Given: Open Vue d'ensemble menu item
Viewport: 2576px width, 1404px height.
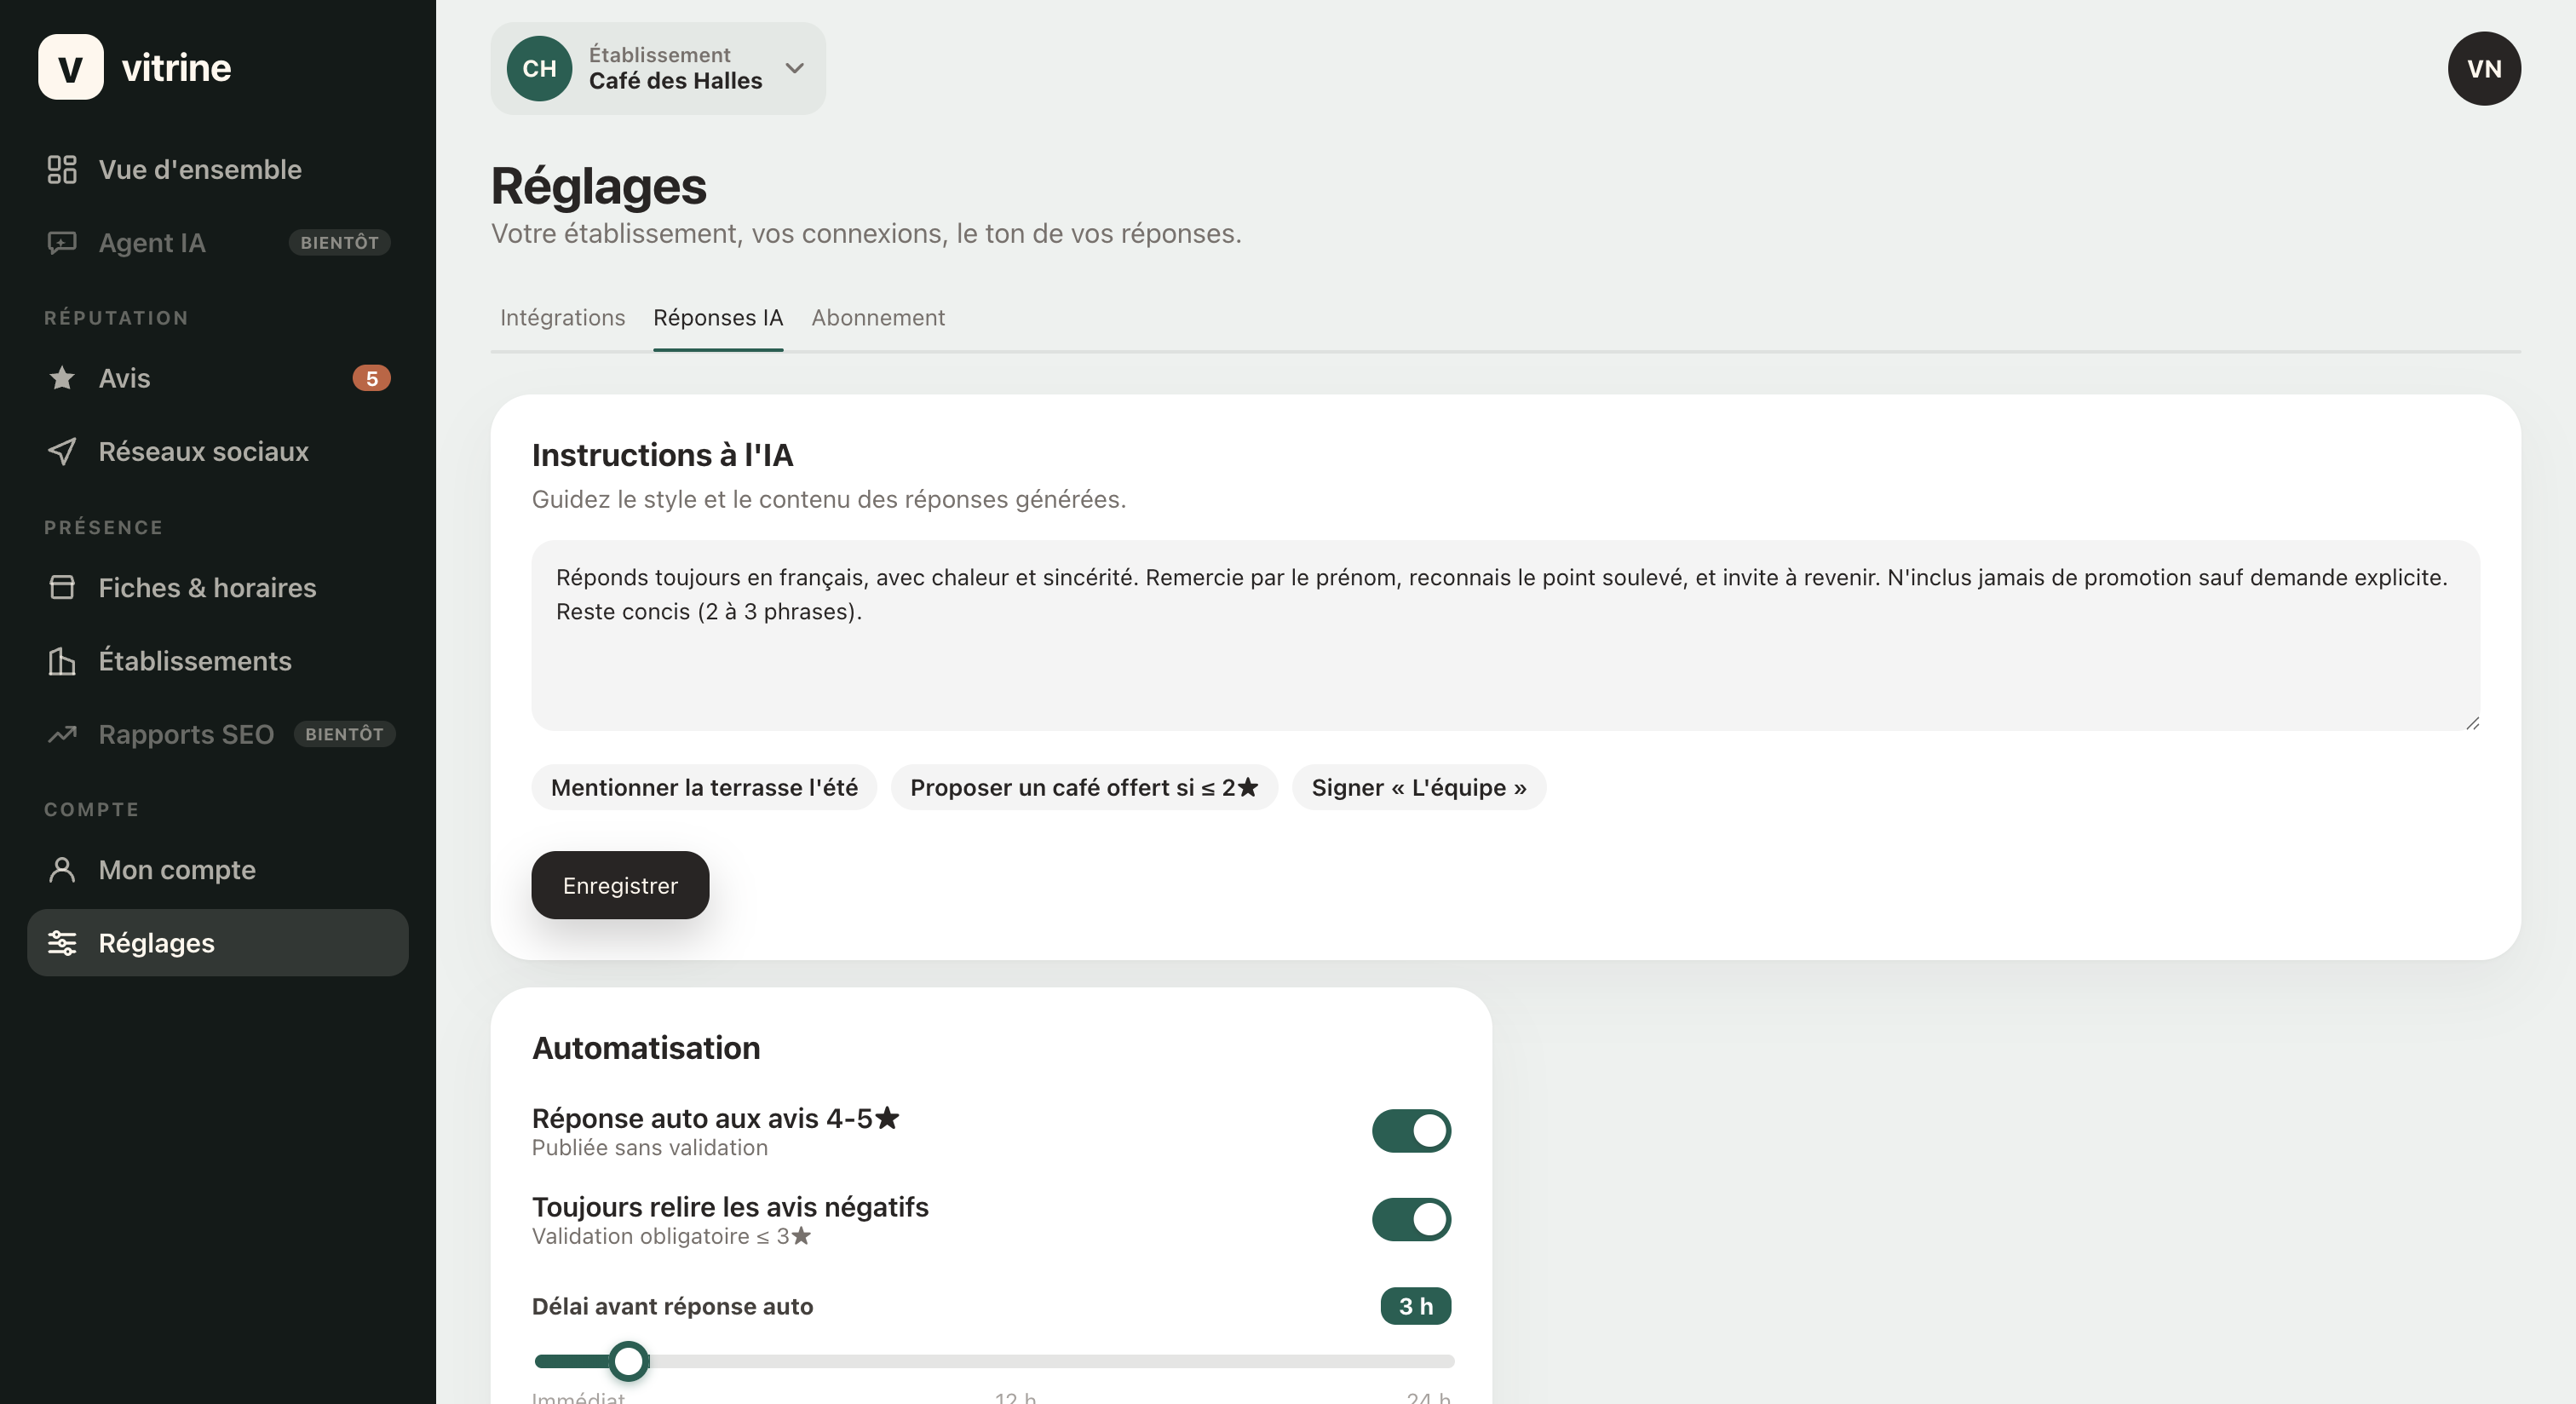Looking at the screenshot, I should 218,169.
